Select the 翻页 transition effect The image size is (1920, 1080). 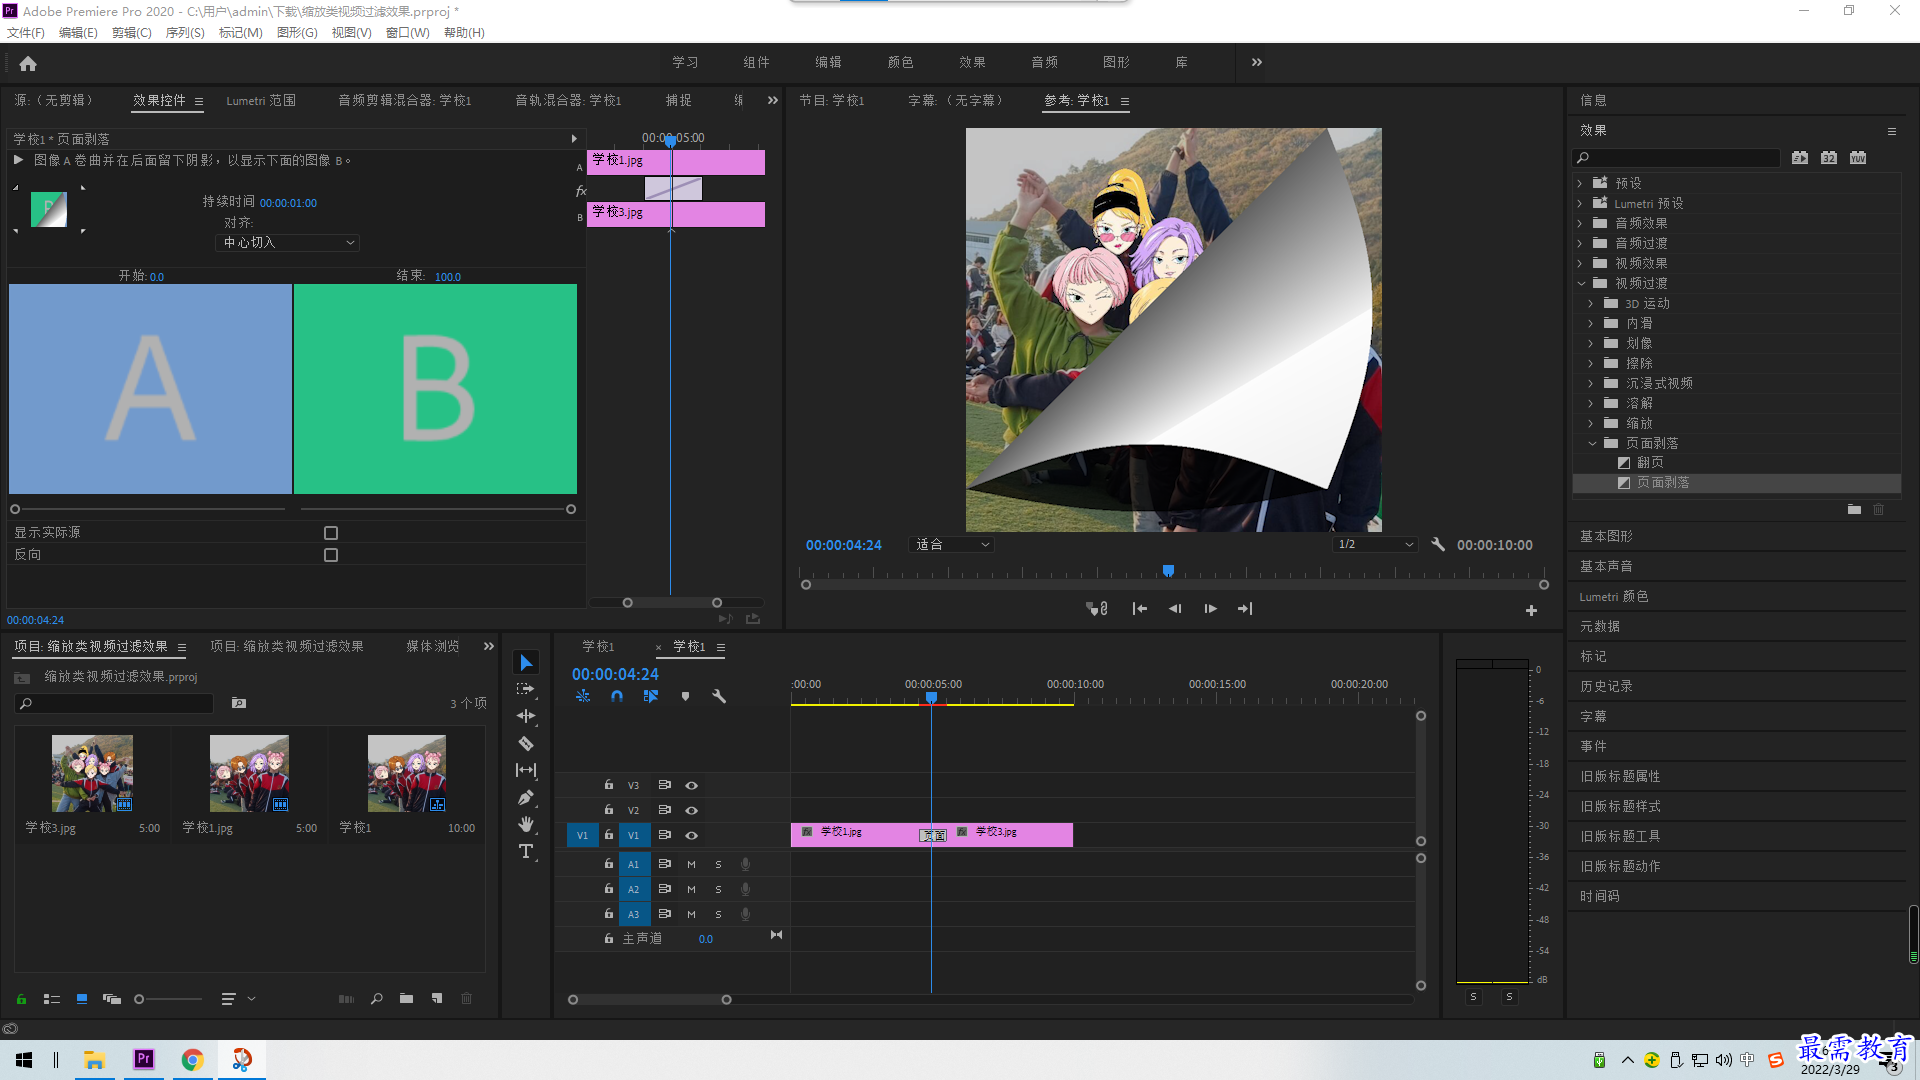pos(1650,463)
